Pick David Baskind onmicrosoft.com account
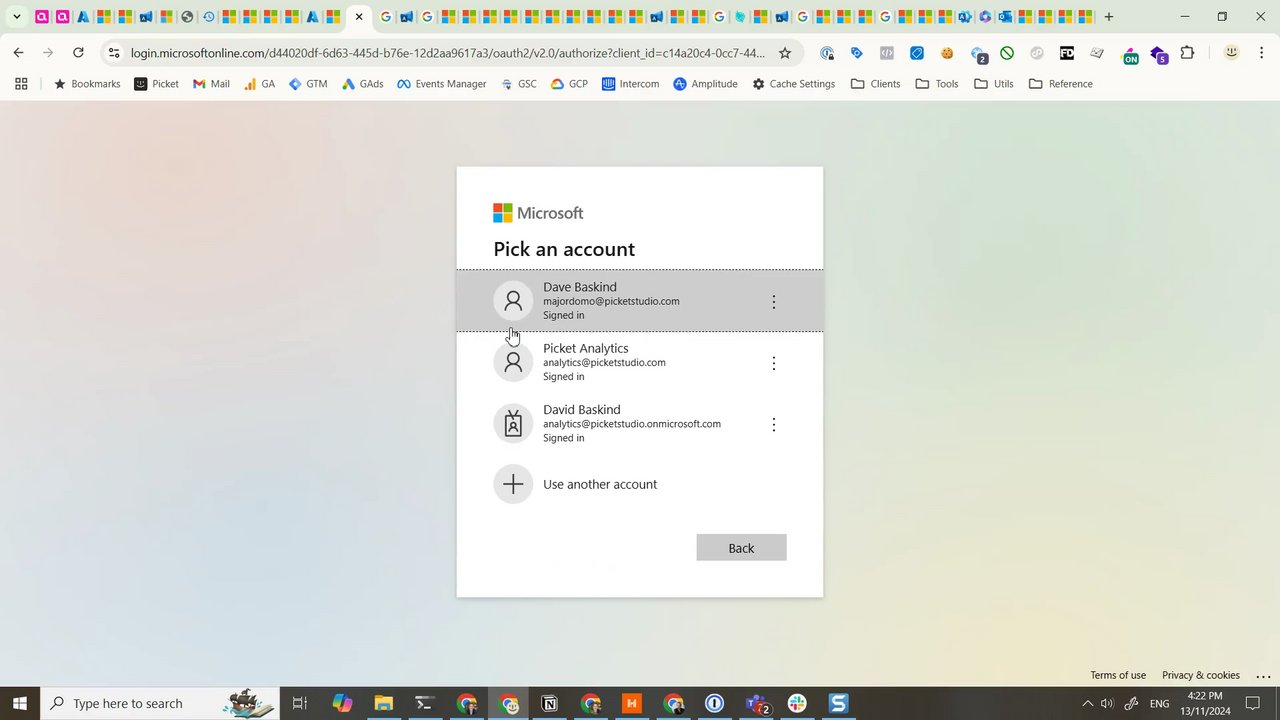The width and height of the screenshot is (1280, 720). point(640,423)
